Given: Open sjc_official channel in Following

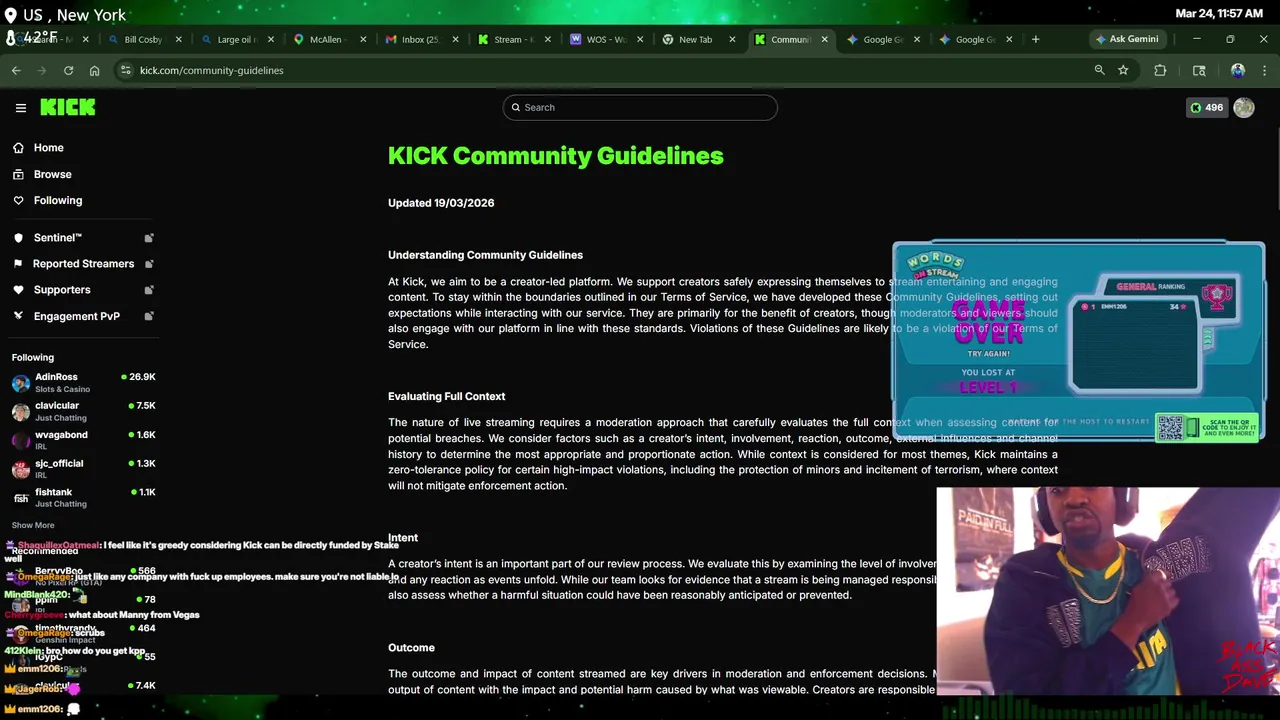Looking at the screenshot, I should tap(84, 469).
